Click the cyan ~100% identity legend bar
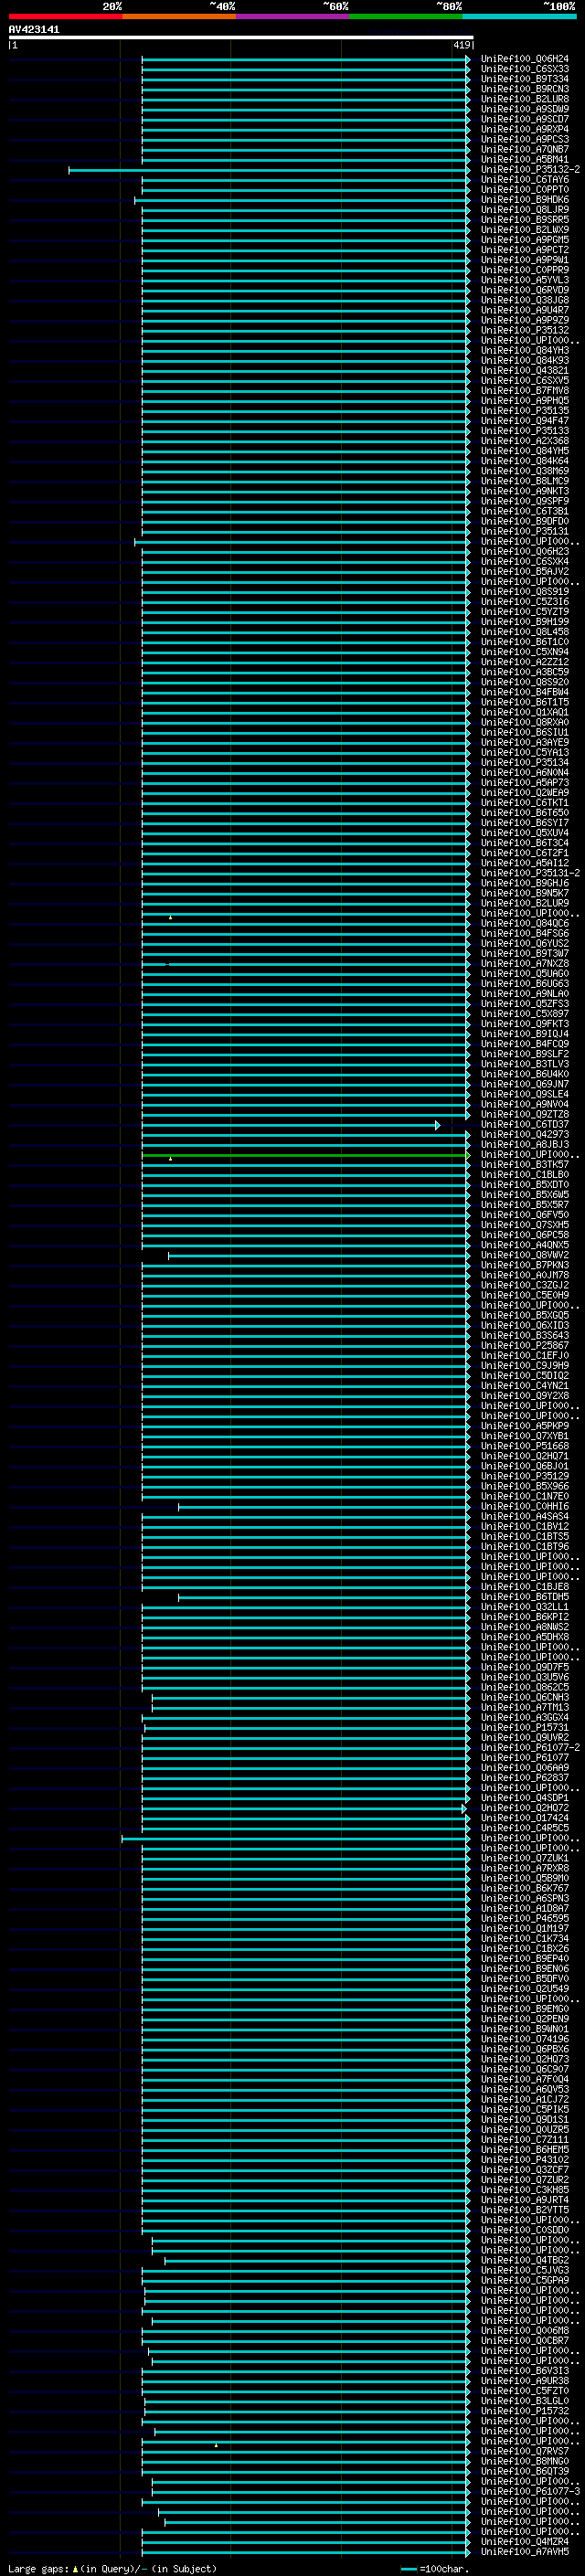Screen dimensions: 585x2576 tap(519, 16)
